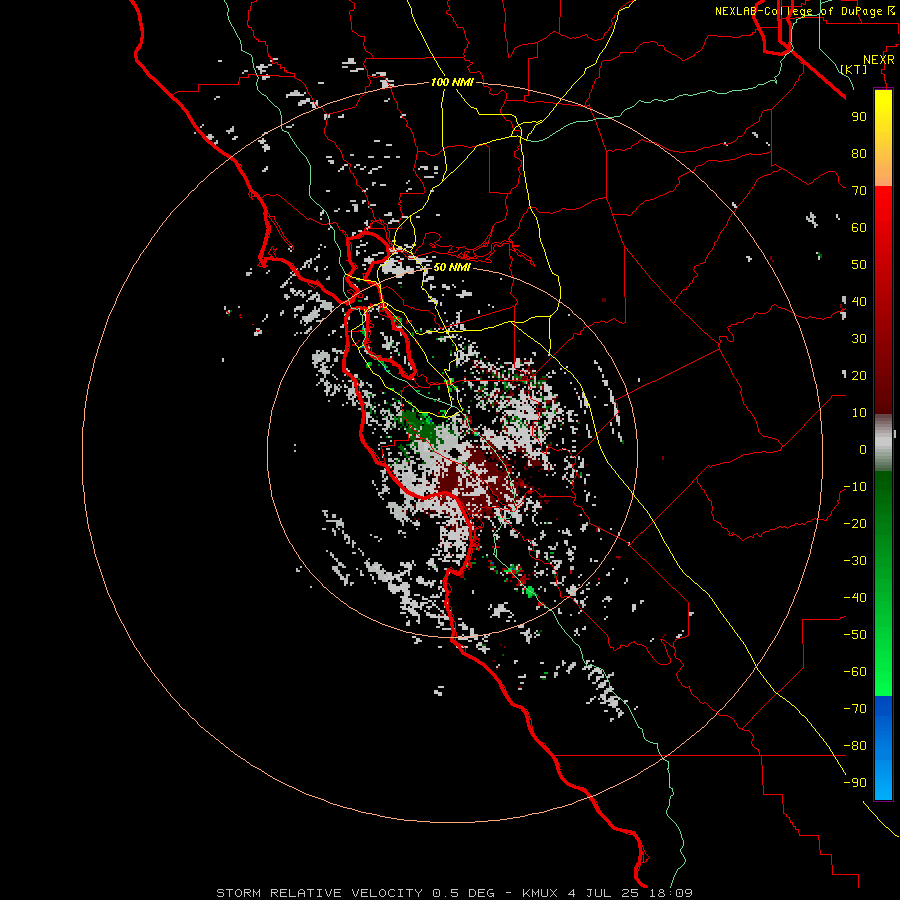Viewport: 900px width, 900px height.
Task: Click the gray zero-velocity segment of the color bar
Action: [883, 443]
